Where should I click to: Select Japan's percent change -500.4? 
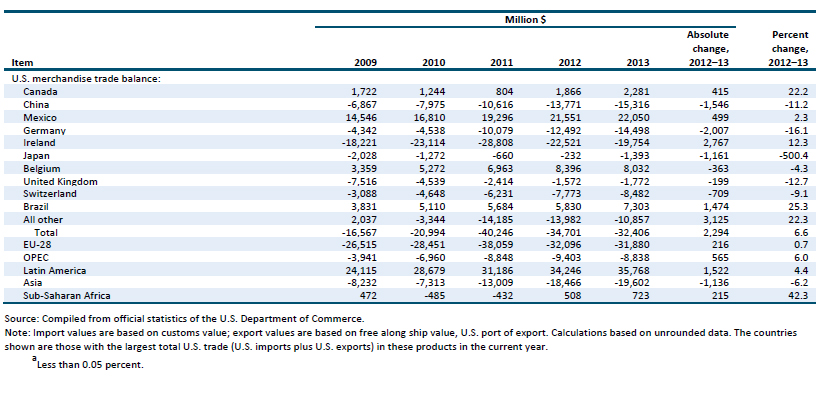[794, 156]
